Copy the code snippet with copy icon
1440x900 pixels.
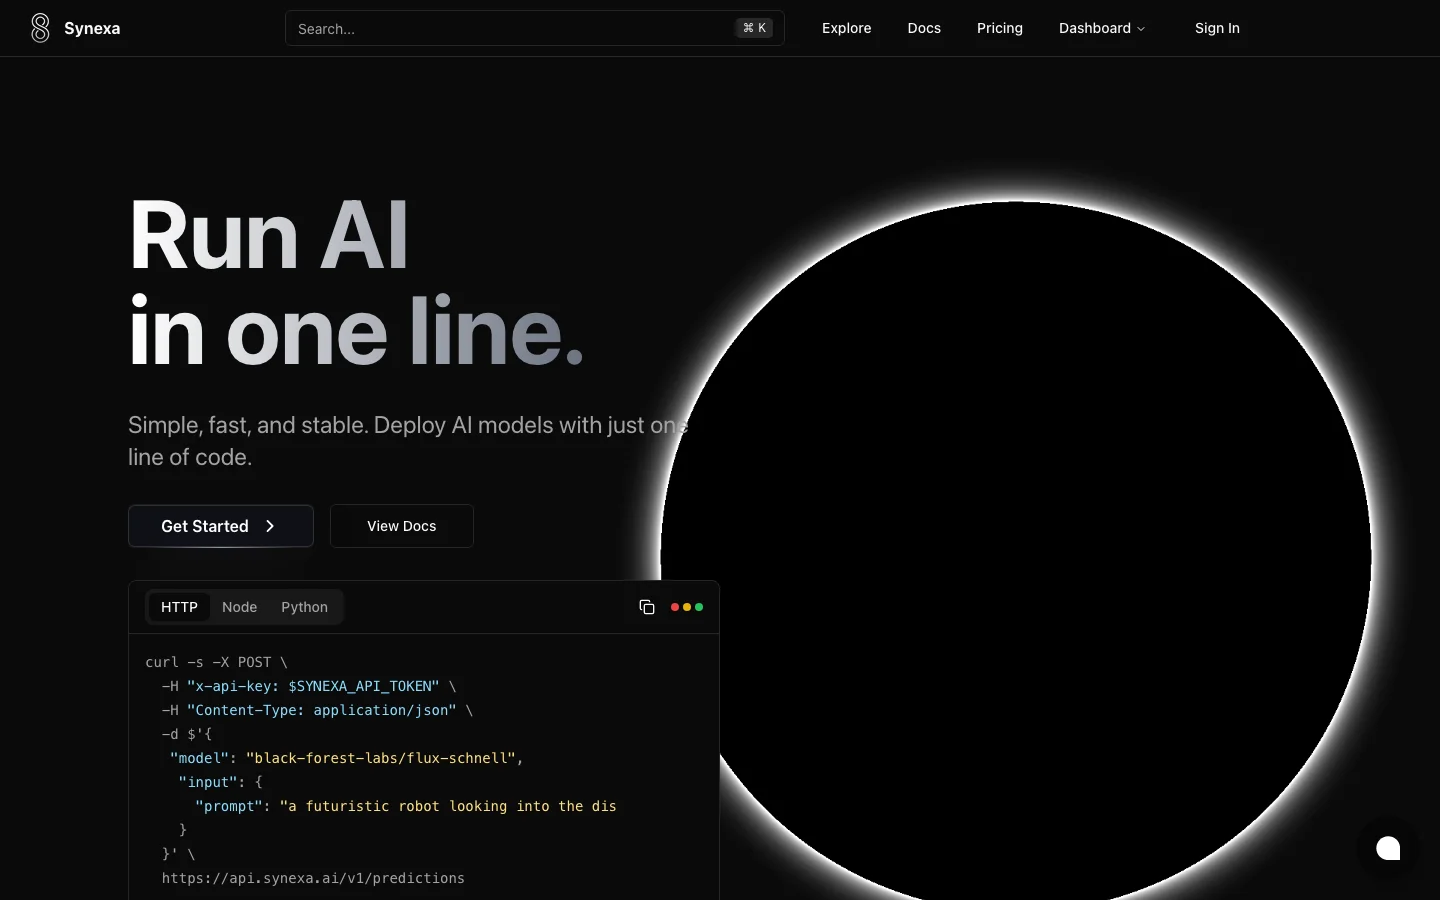(x=647, y=607)
